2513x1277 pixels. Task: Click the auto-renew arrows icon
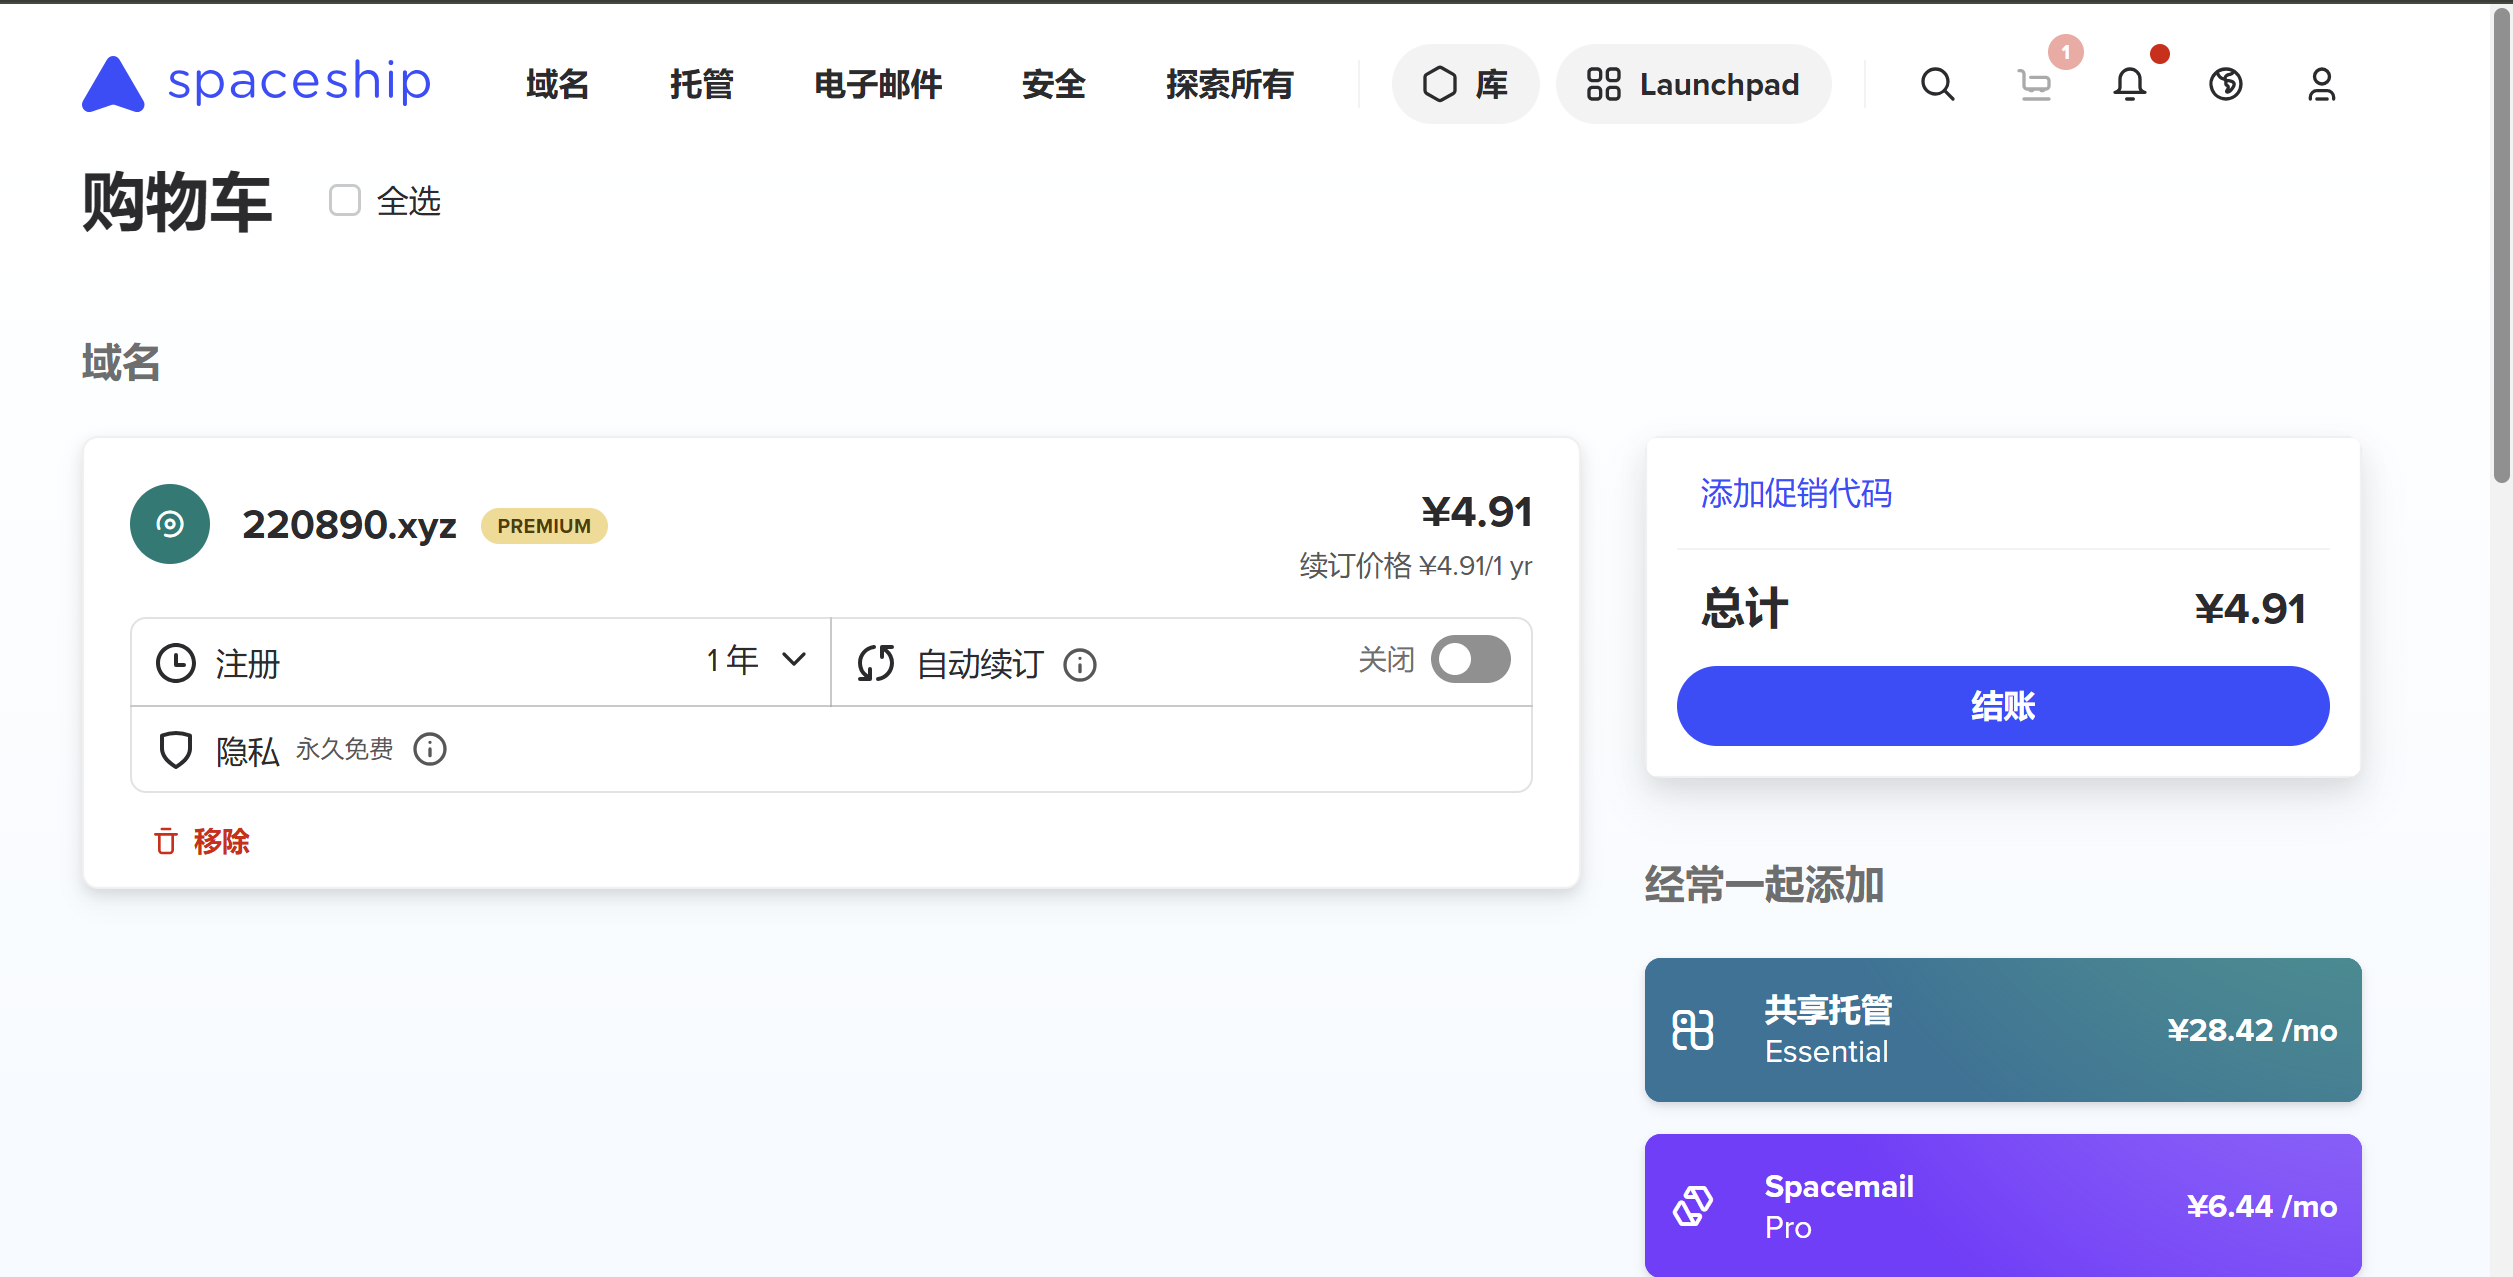click(x=876, y=663)
